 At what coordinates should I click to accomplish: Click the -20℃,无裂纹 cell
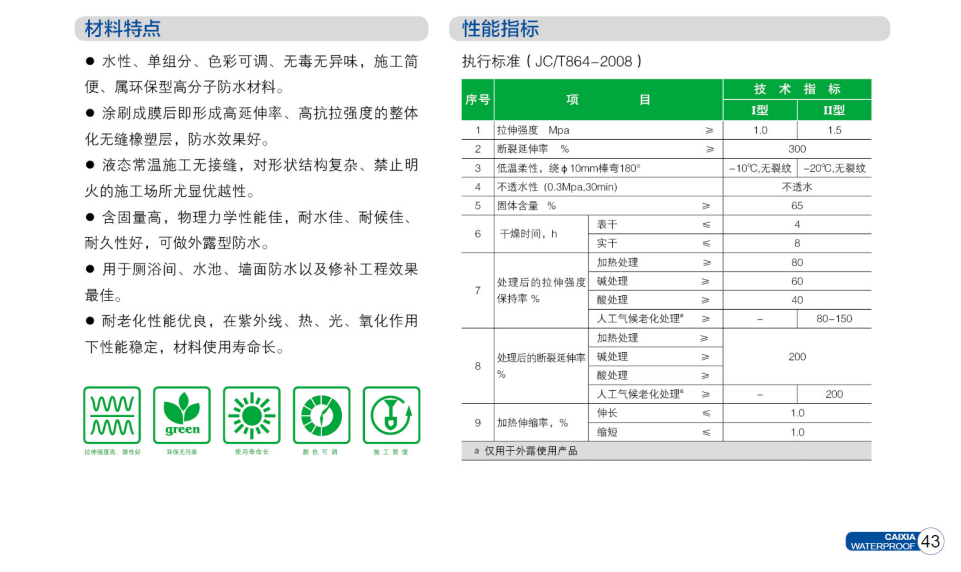(x=834, y=168)
